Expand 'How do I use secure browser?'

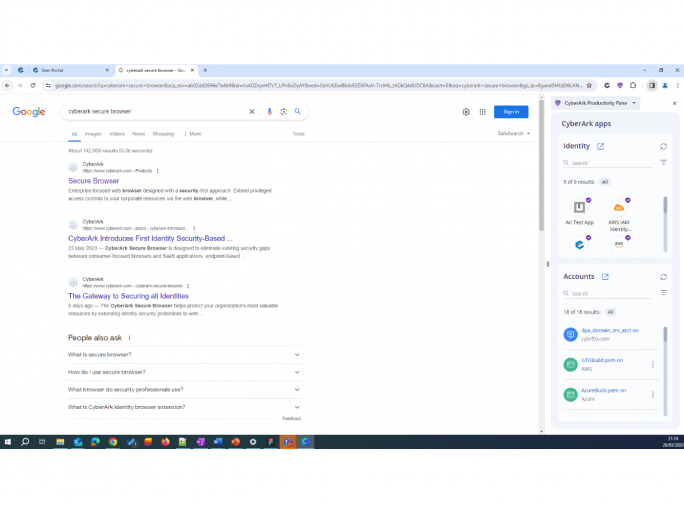pos(184,372)
